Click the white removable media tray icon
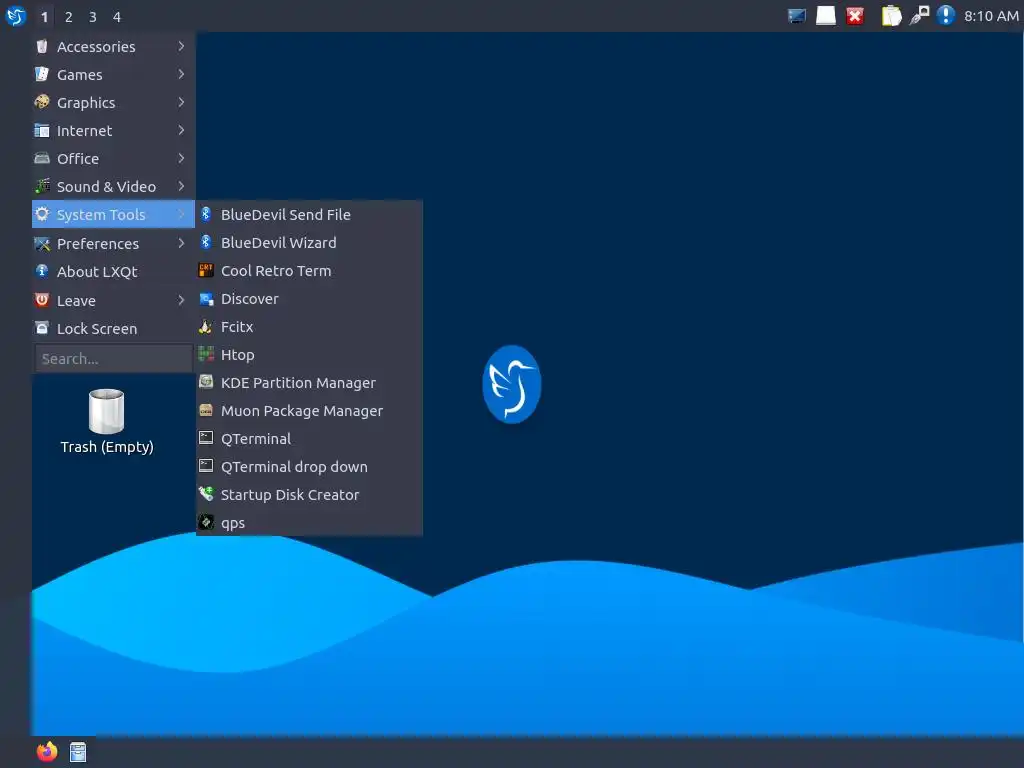The image size is (1024, 768). [825, 16]
